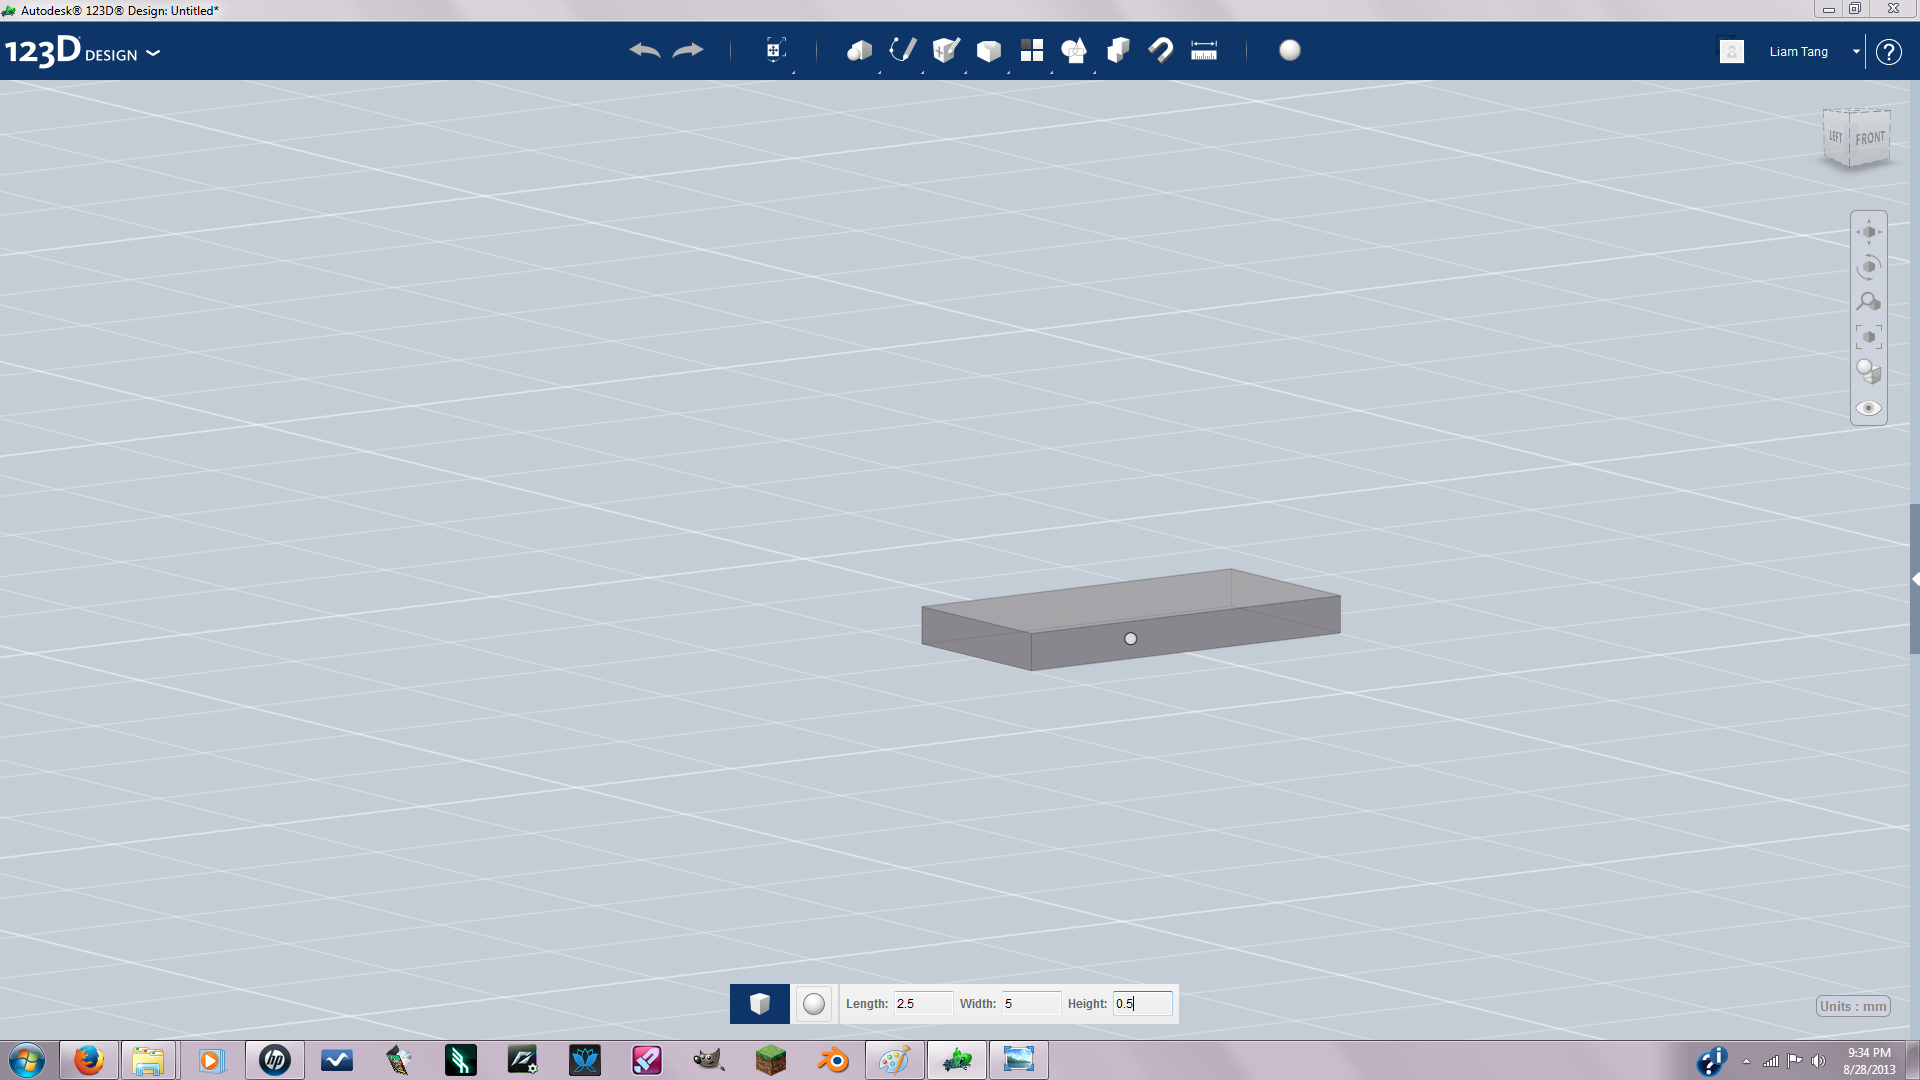Click the Redo arrow
Screen dimensions: 1920x1080
688,50
